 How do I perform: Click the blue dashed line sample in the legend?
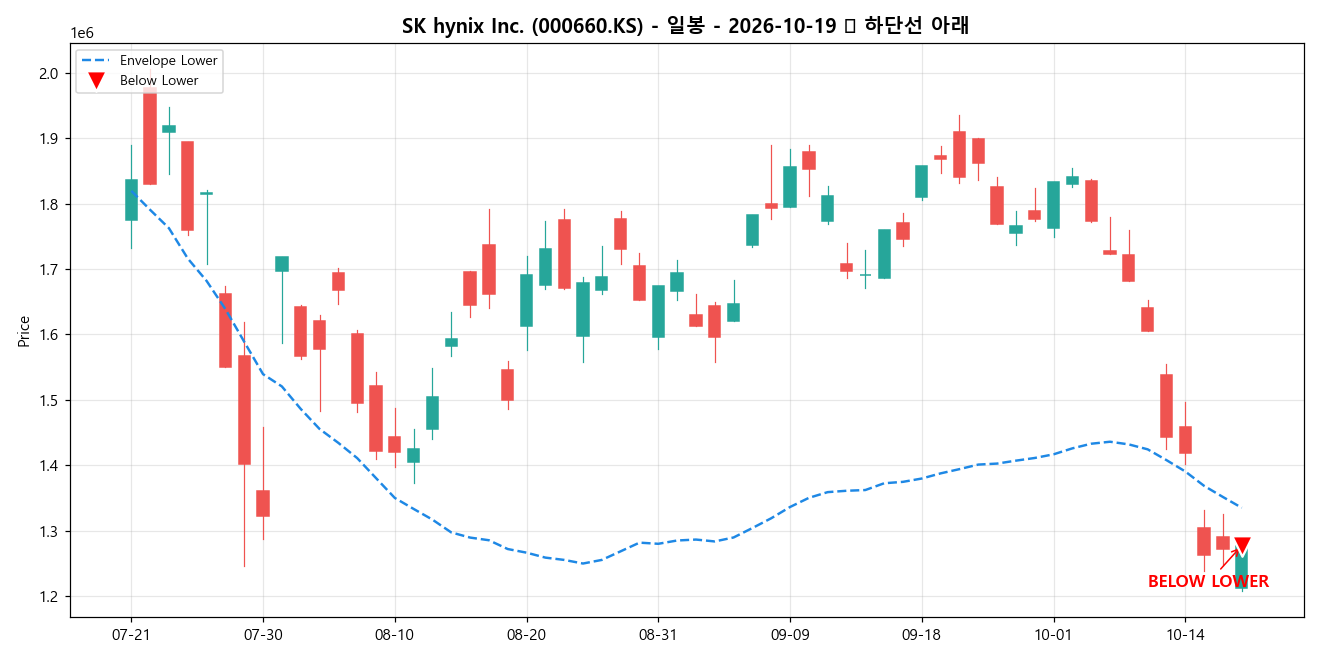[x=96, y=61]
